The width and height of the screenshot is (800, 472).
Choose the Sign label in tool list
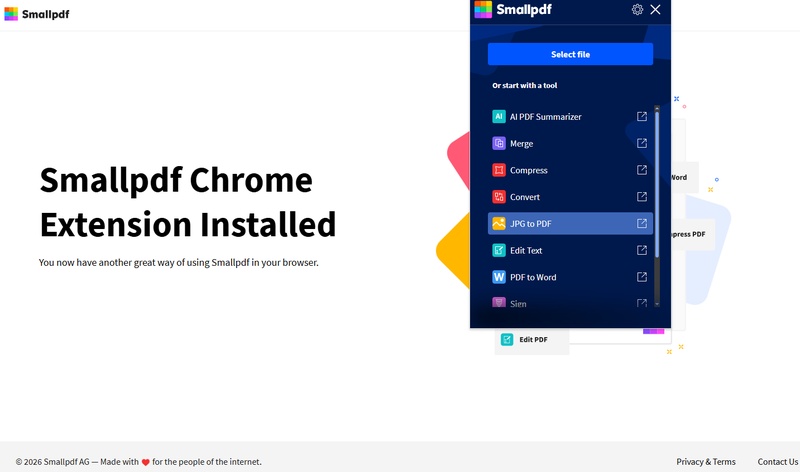coord(518,304)
